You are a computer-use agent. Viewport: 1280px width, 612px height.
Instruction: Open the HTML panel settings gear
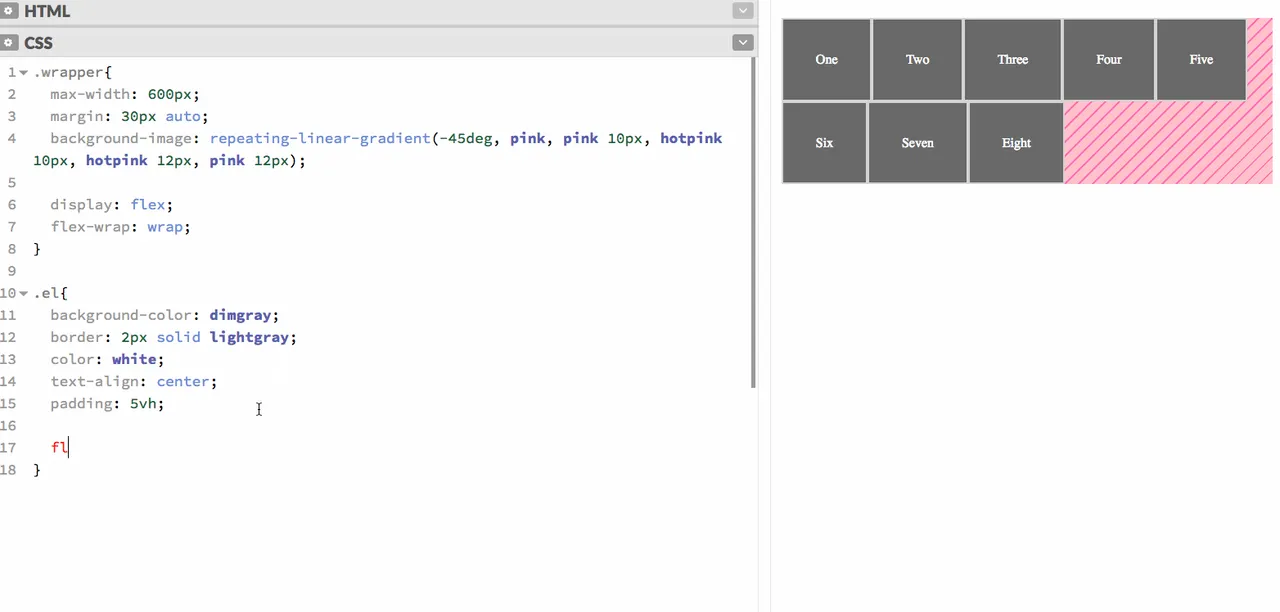pyautogui.click(x=9, y=11)
